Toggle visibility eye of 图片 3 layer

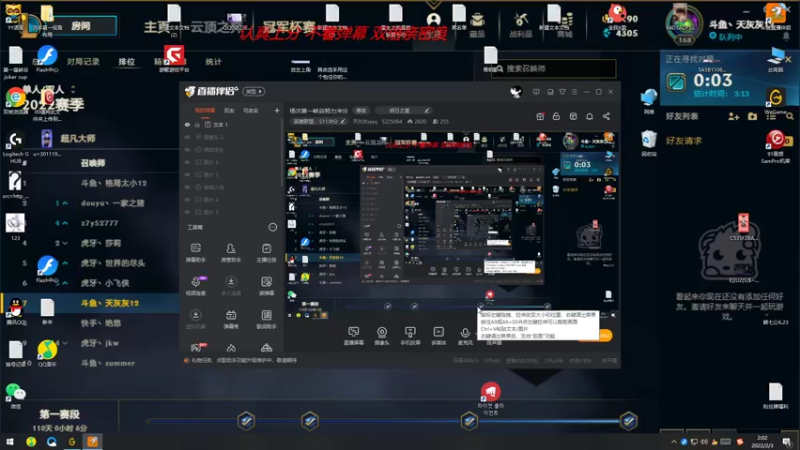click(x=187, y=212)
